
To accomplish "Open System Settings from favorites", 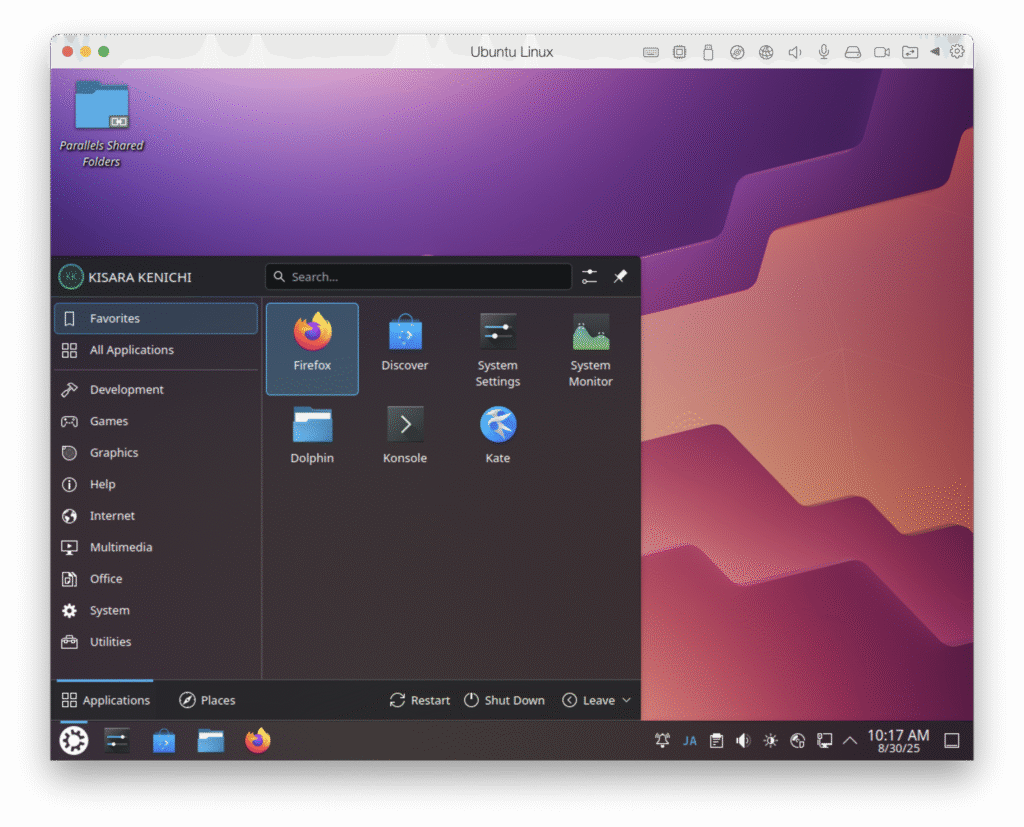I will tap(498, 349).
